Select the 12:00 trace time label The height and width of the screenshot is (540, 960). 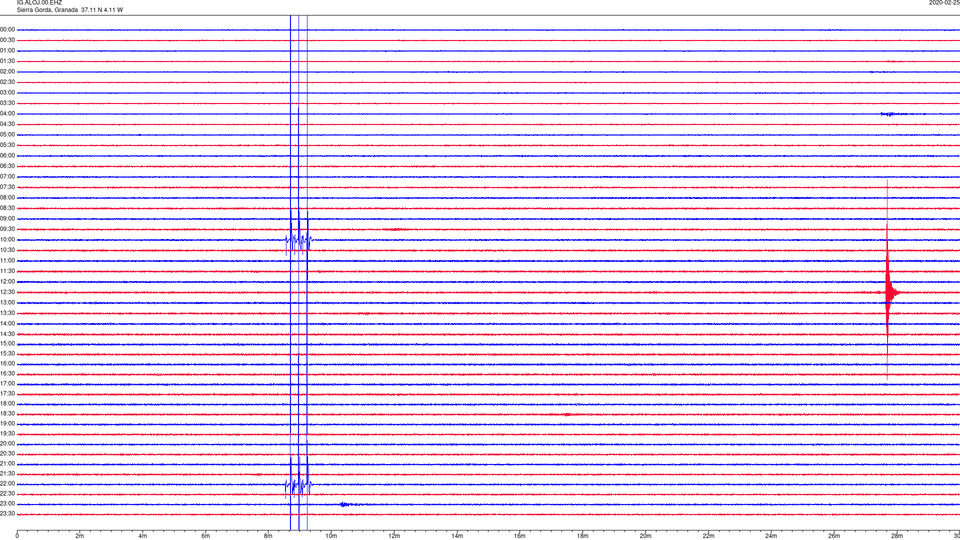coord(7,282)
